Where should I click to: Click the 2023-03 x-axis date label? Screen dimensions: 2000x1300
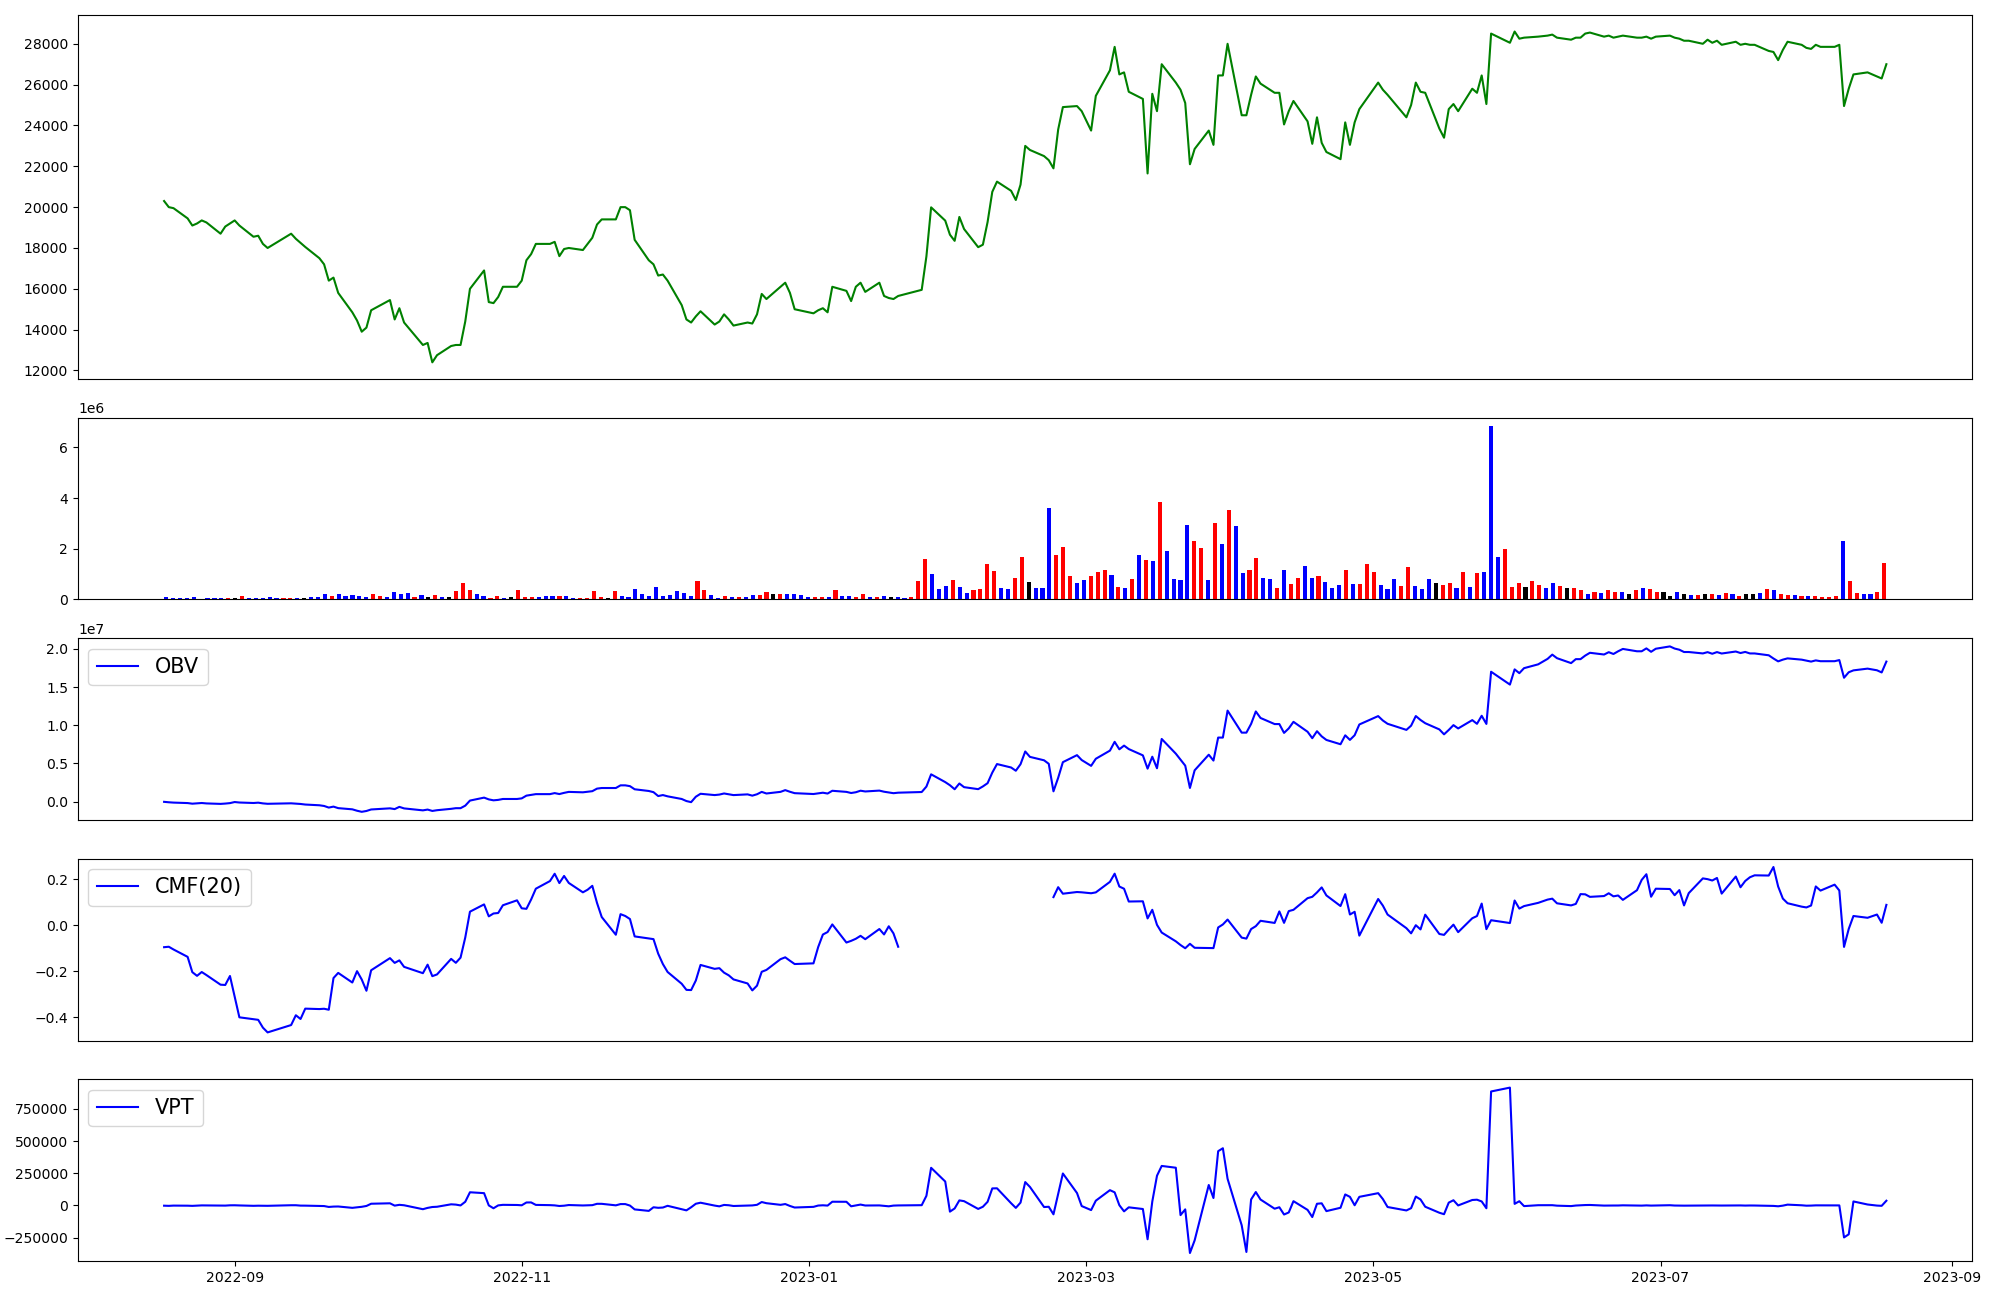[1085, 1277]
